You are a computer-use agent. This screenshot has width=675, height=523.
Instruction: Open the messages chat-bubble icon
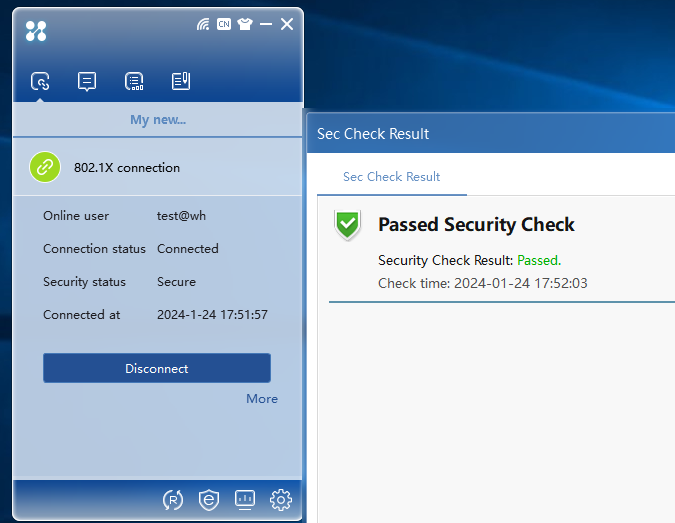[87, 81]
